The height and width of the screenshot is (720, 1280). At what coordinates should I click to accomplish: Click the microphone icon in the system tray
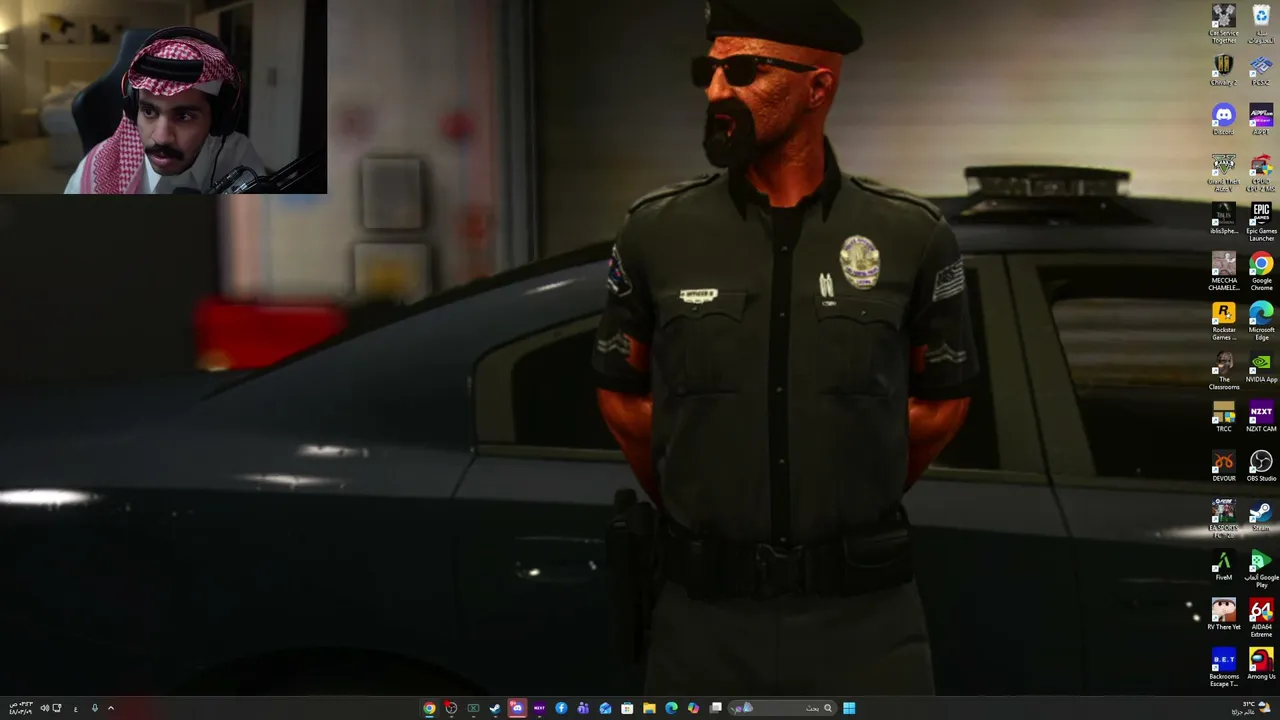(x=95, y=708)
